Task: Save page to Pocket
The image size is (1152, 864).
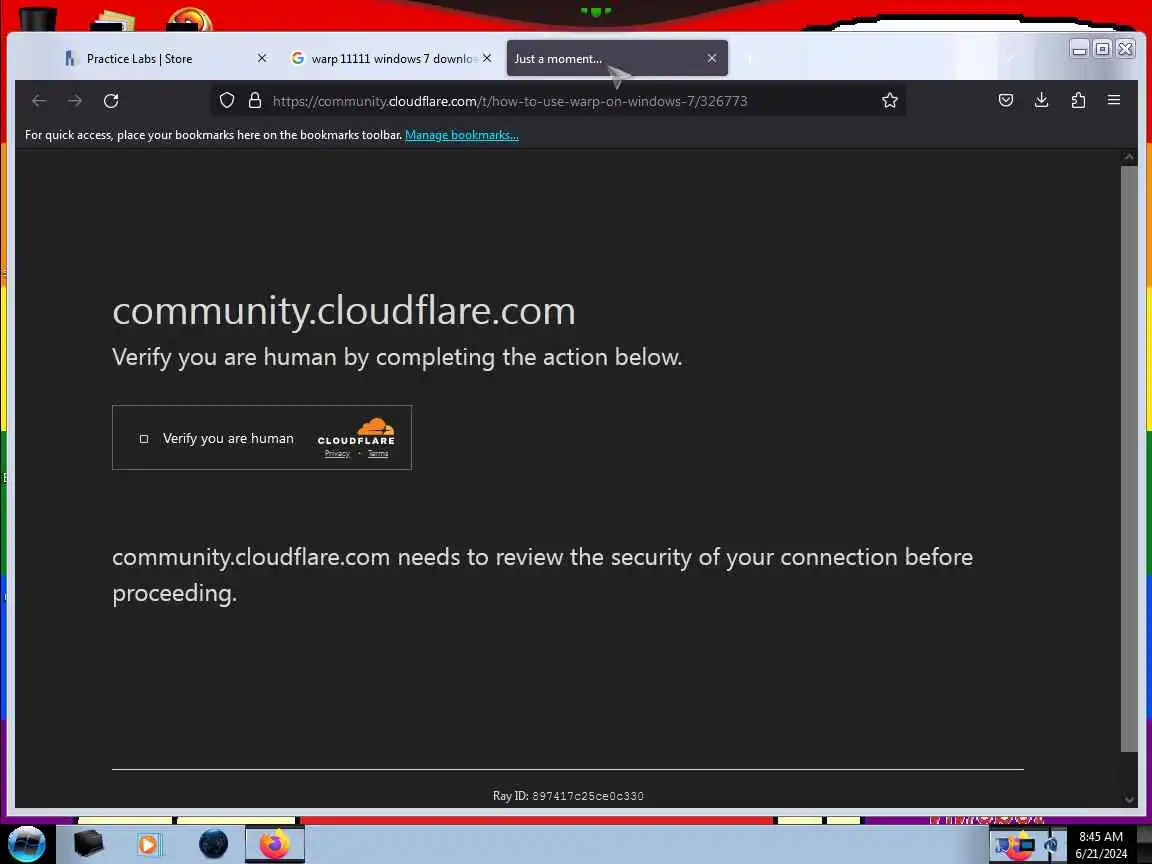Action: pos(1006,100)
